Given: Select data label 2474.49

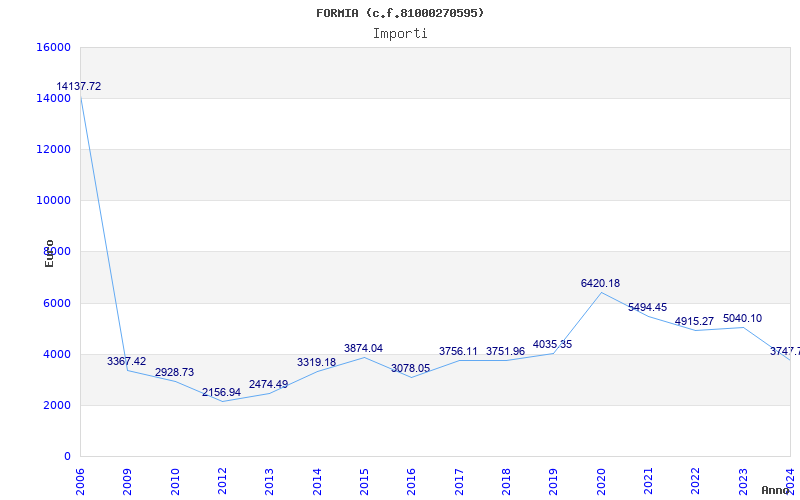Looking at the screenshot, I should coord(268,384).
